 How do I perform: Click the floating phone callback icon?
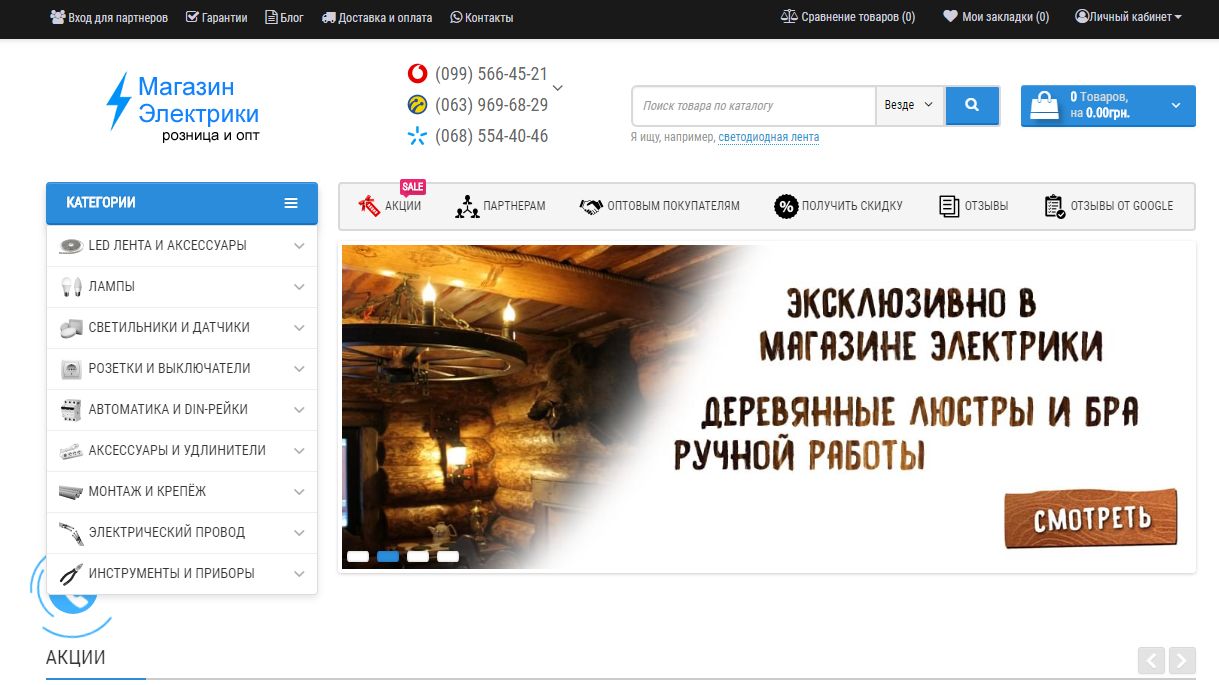coord(72,596)
